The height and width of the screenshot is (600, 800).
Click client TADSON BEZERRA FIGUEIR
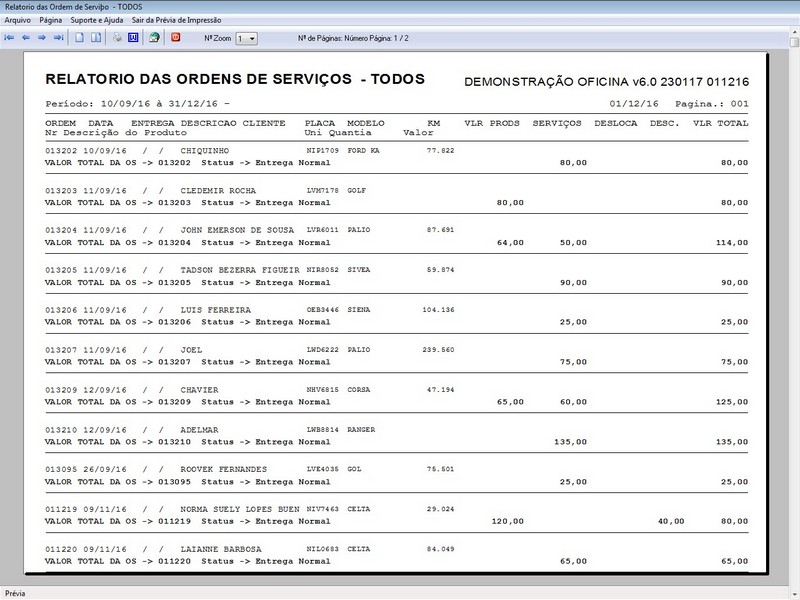pos(240,270)
